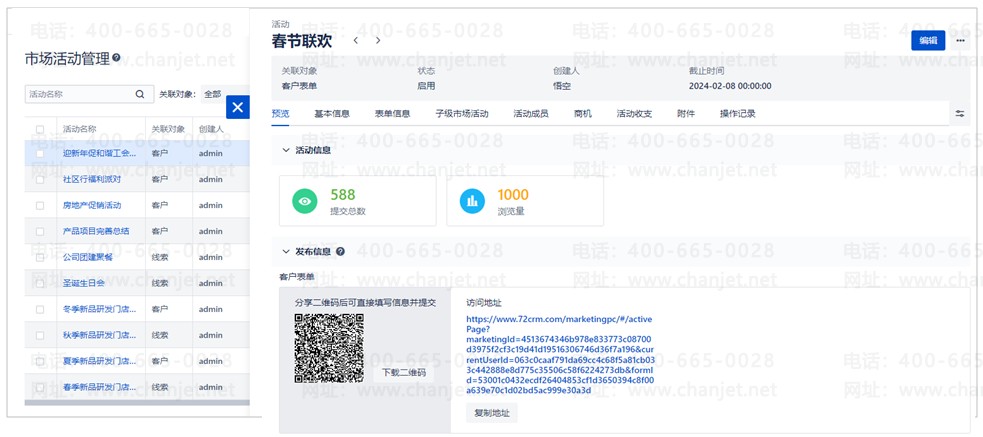Close the detail panel with blue X
983x437 pixels.
(238, 107)
